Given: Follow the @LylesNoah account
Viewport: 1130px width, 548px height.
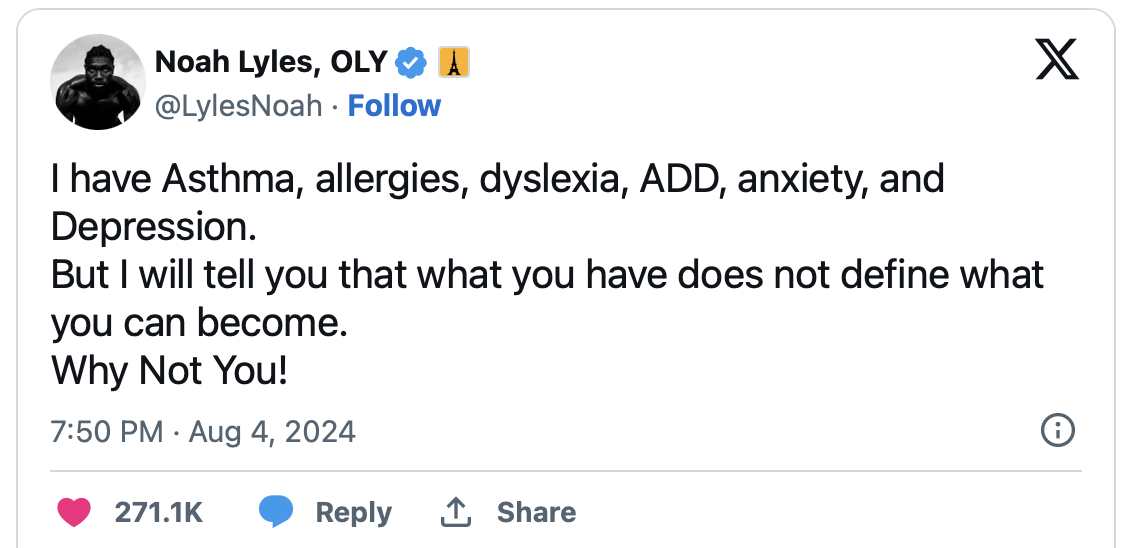Looking at the screenshot, I should tap(394, 106).
